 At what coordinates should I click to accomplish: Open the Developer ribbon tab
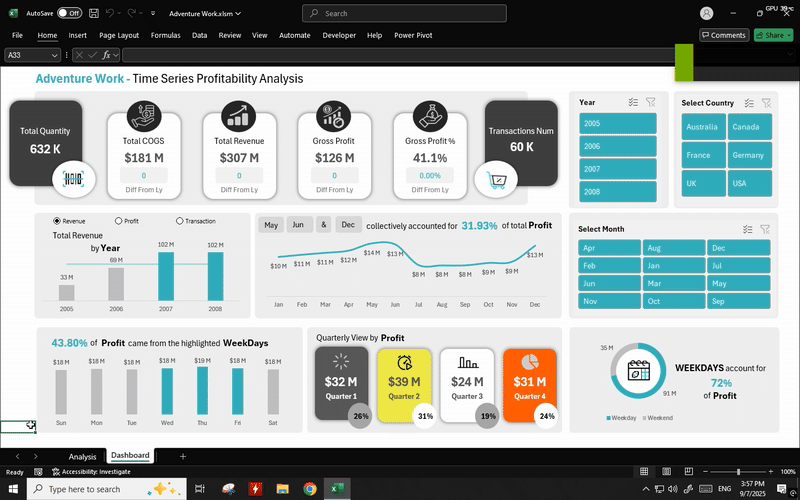339,35
